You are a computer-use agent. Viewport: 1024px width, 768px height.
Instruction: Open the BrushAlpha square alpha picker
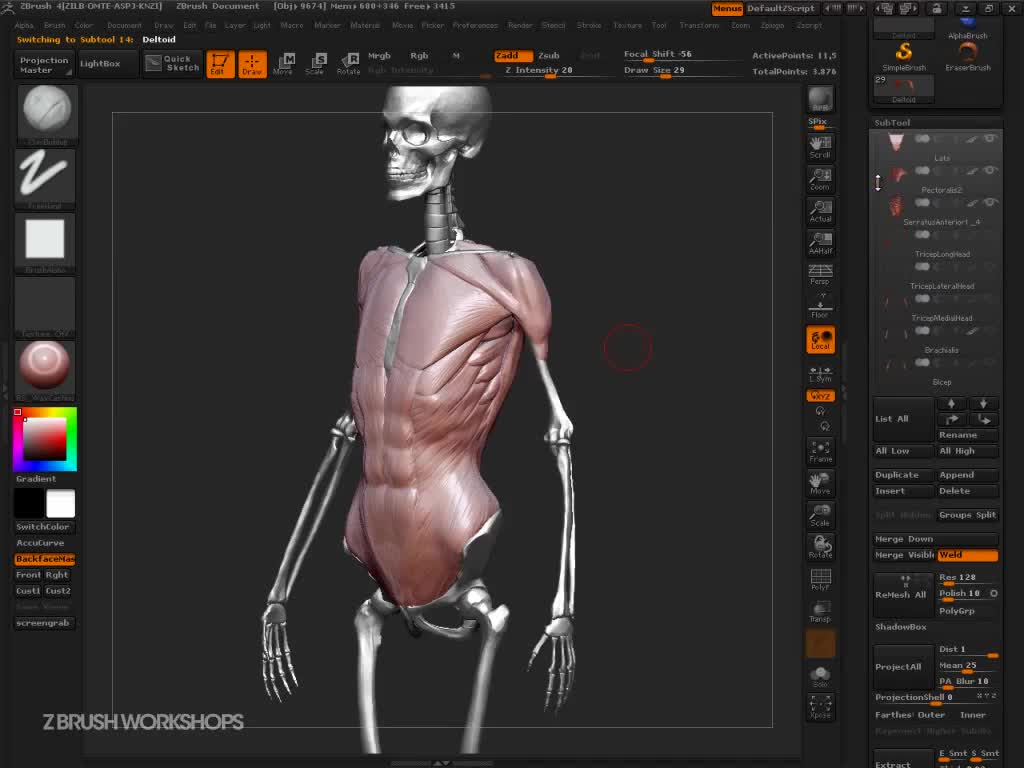pyautogui.click(x=46, y=243)
